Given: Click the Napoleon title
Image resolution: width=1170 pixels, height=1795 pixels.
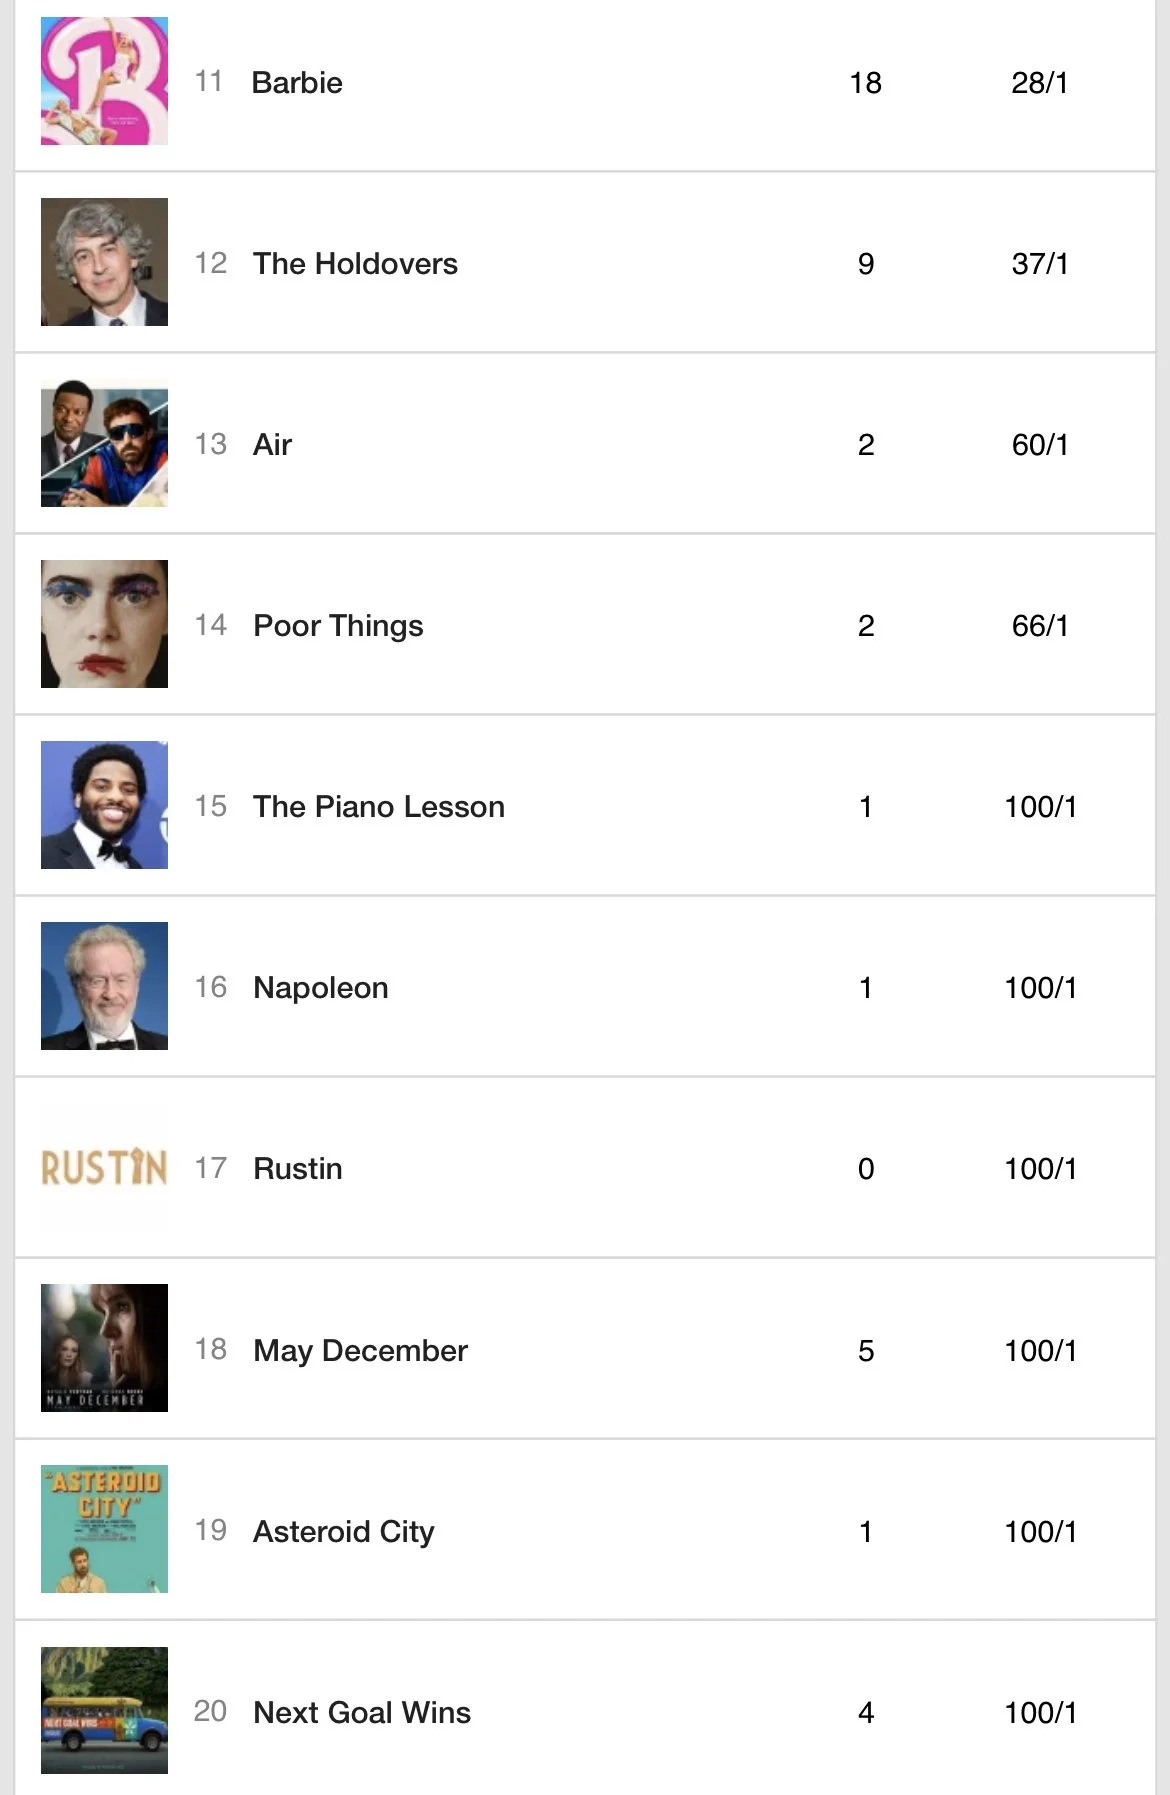Looking at the screenshot, I should point(321,988).
